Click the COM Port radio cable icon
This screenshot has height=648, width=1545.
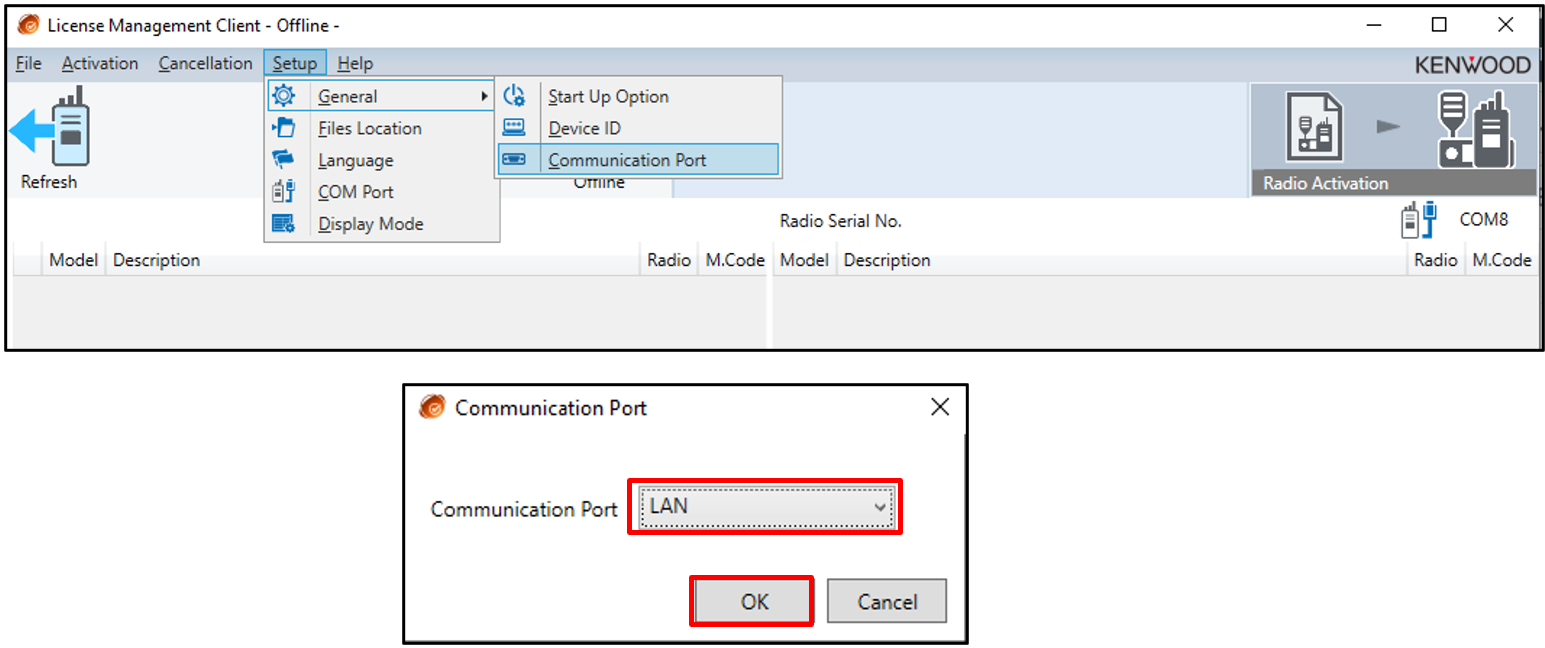point(284,191)
